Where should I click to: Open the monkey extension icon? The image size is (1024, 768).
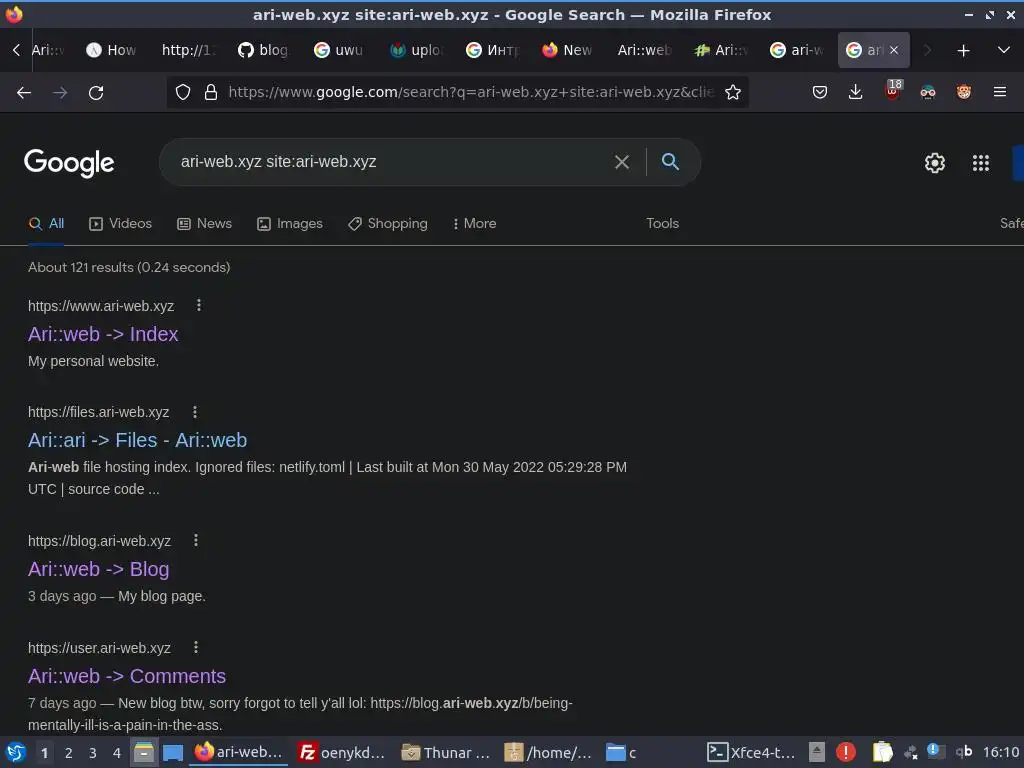click(964, 93)
